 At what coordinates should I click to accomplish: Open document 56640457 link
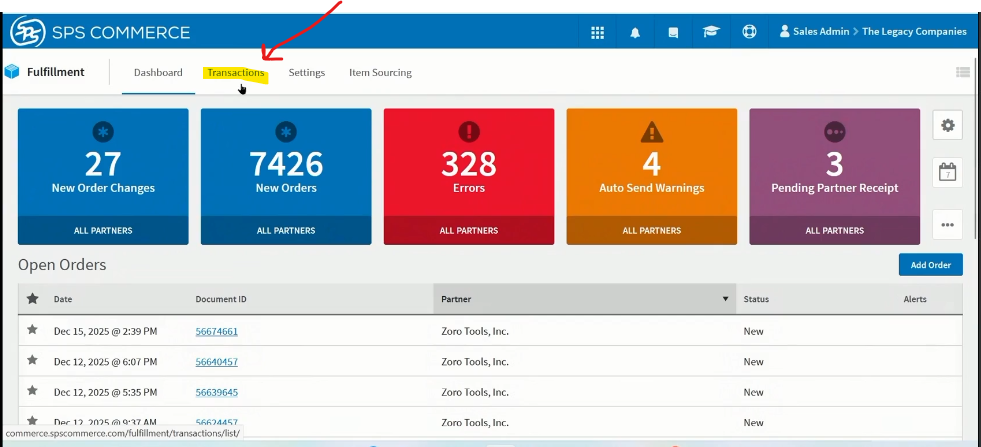coord(216,362)
